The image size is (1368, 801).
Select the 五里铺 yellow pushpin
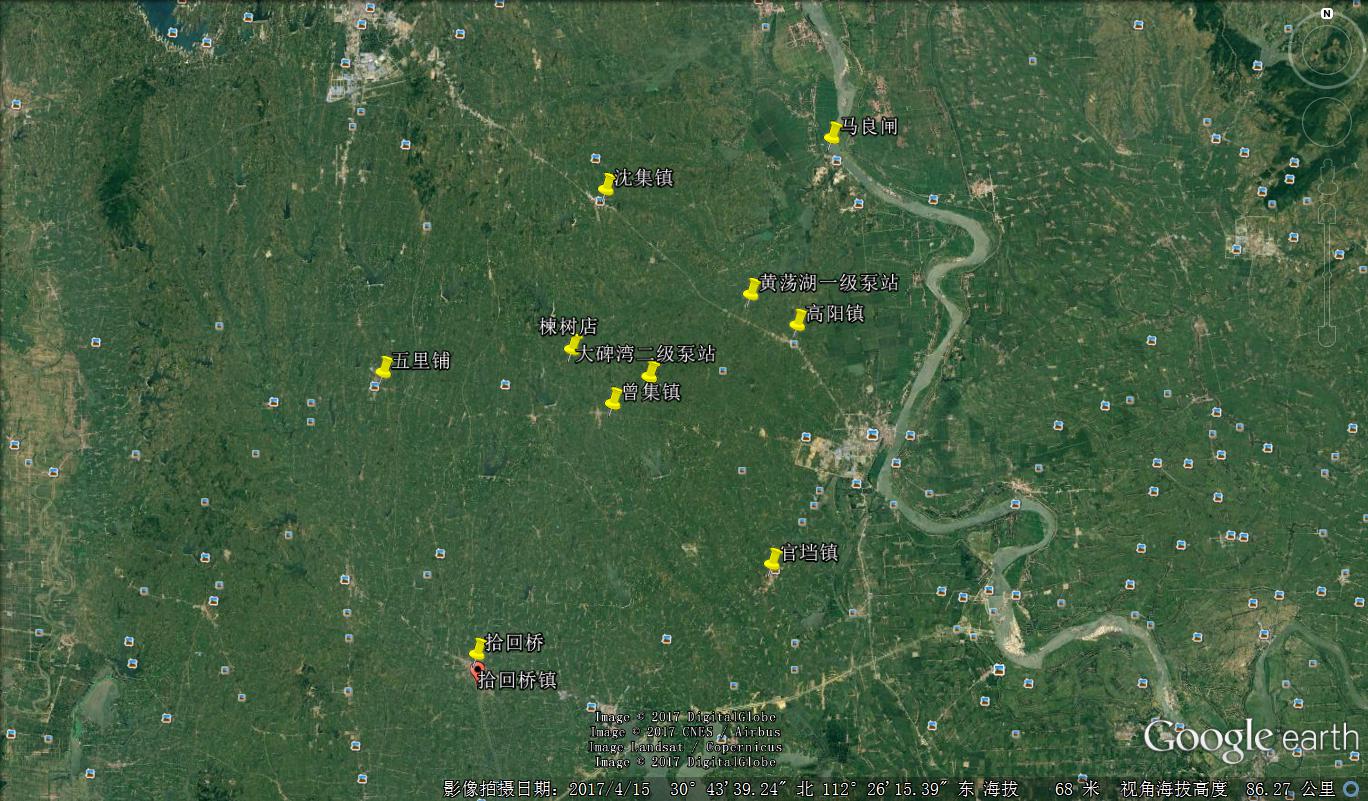384,367
